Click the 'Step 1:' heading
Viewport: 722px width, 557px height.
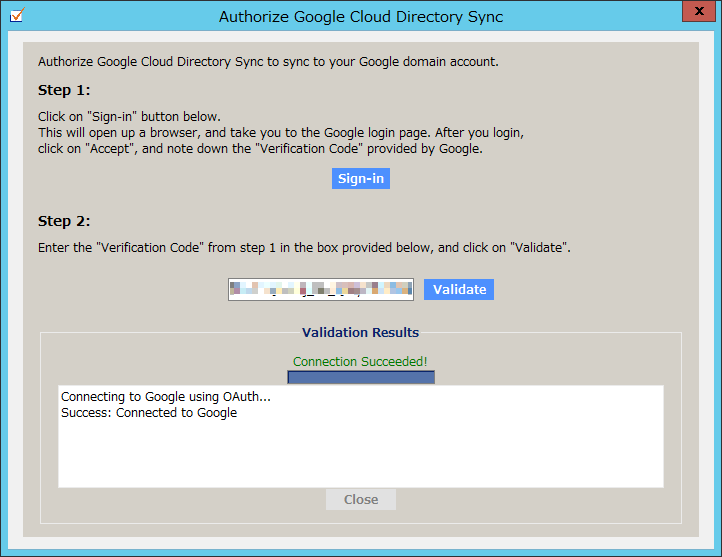point(64,90)
